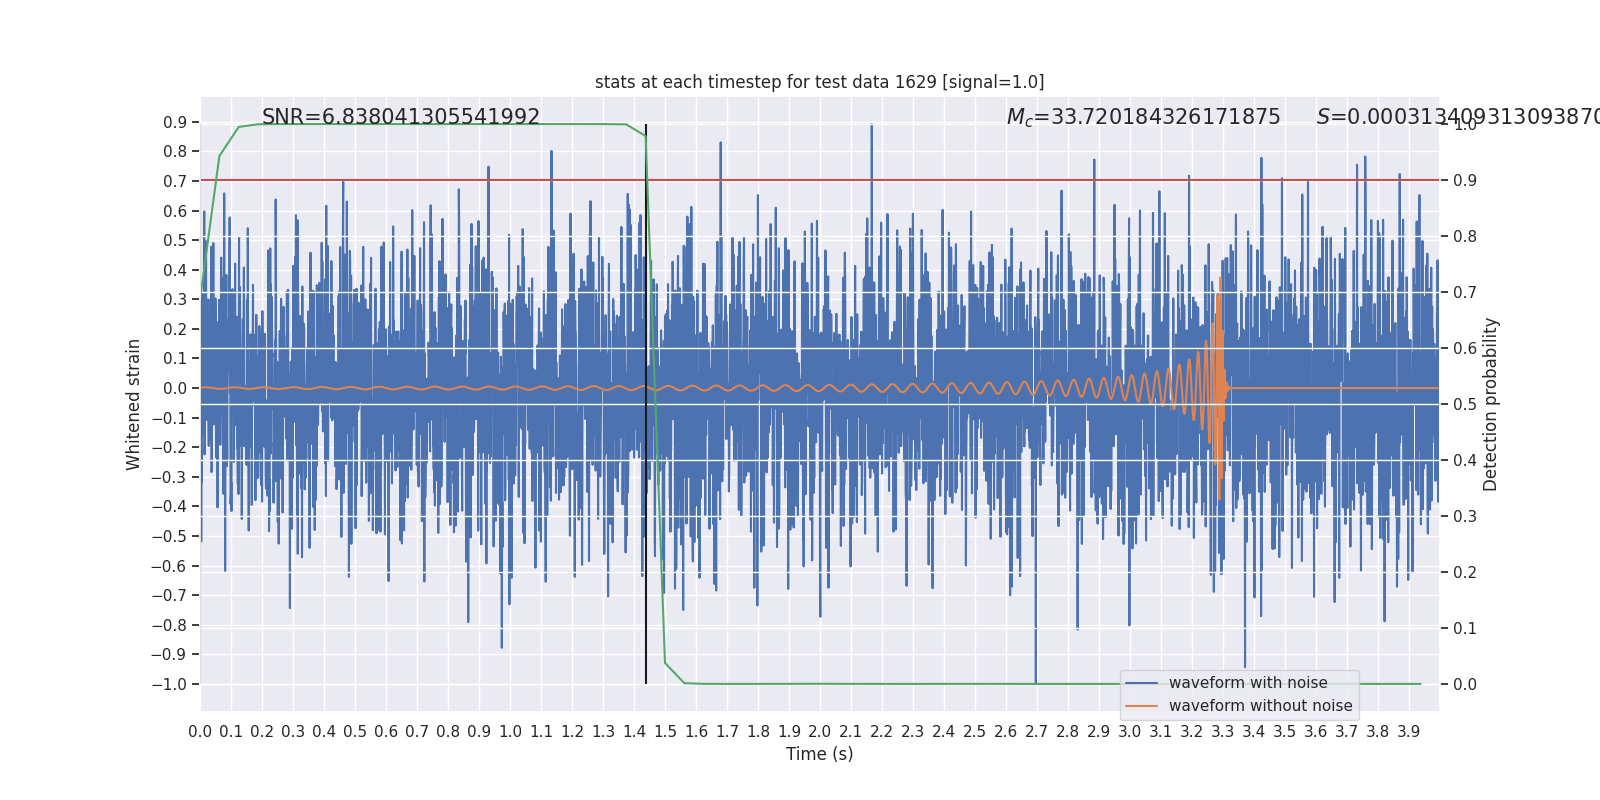The image size is (1600, 800).
Task: Click Whitened strain axis tick 0.2
Action: (175, 329)
